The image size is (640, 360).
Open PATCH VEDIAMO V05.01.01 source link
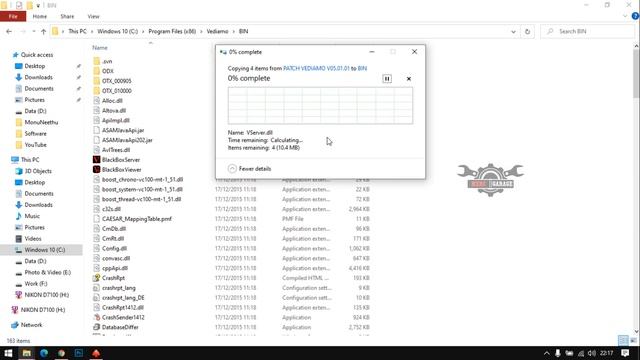pyautogui.click(x=316, y=69)
